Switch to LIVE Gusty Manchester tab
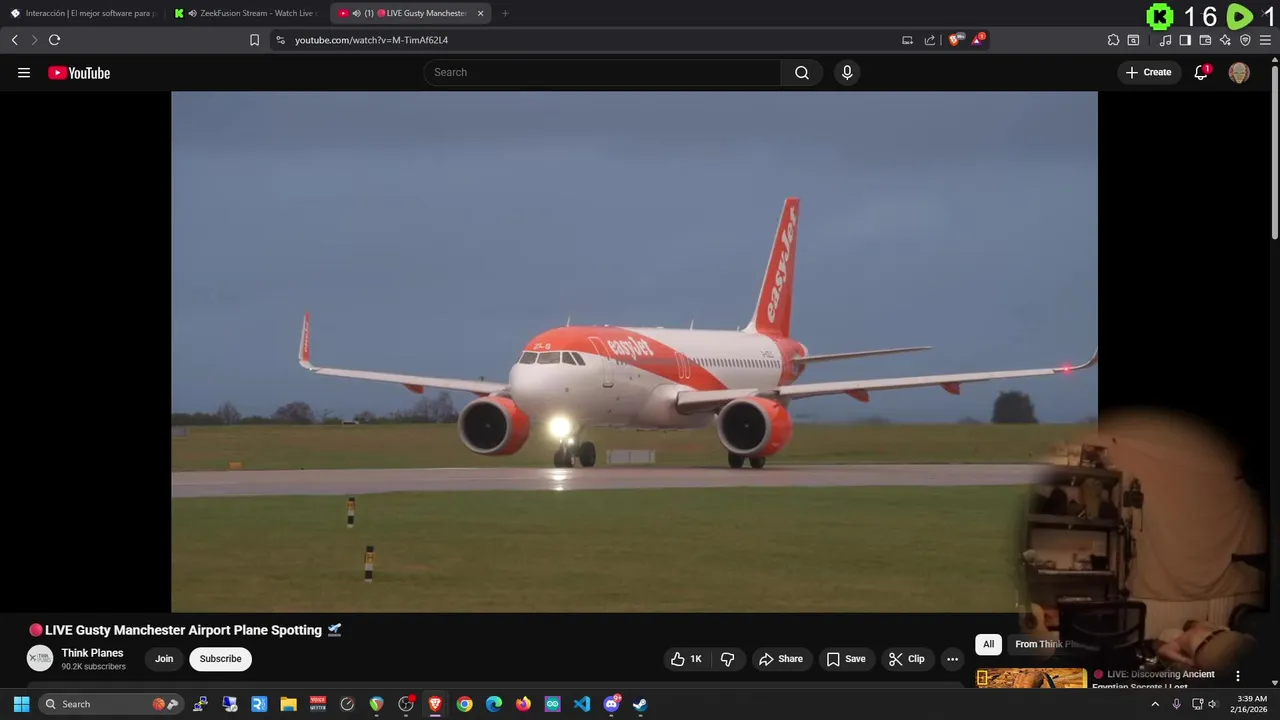This screenshot has width=1280, height=720. (411, 13)
